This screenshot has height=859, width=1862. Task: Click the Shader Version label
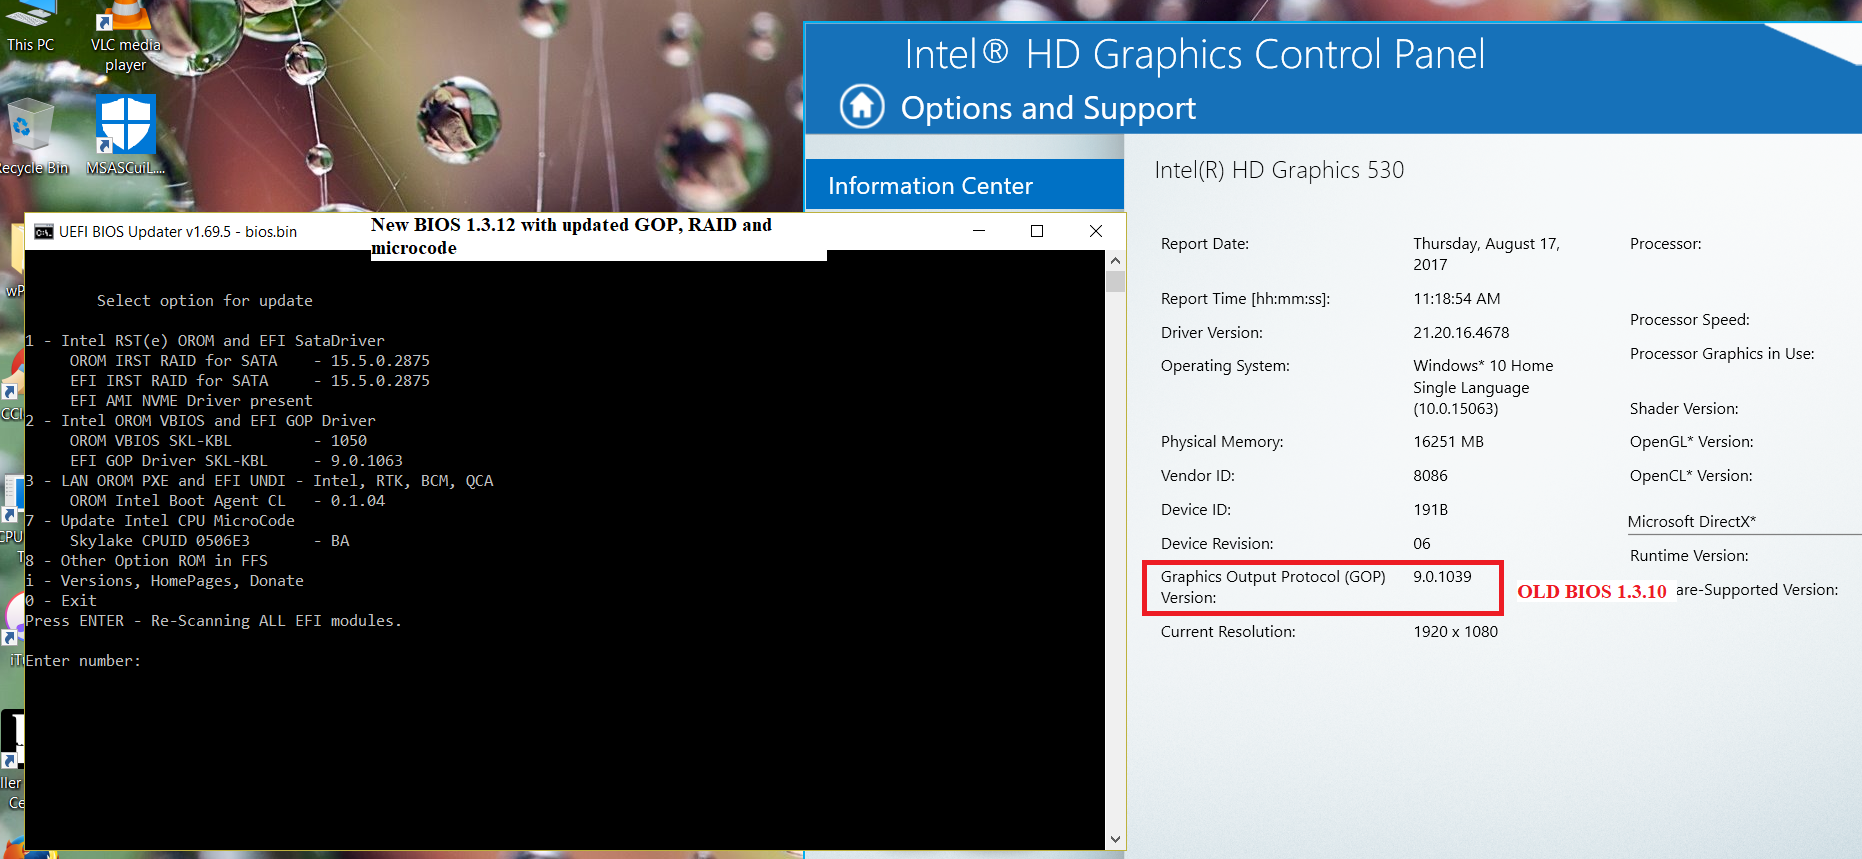1684,409
